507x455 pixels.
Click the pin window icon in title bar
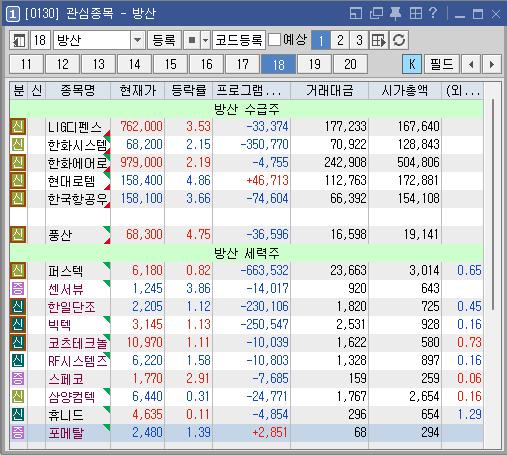395,14
